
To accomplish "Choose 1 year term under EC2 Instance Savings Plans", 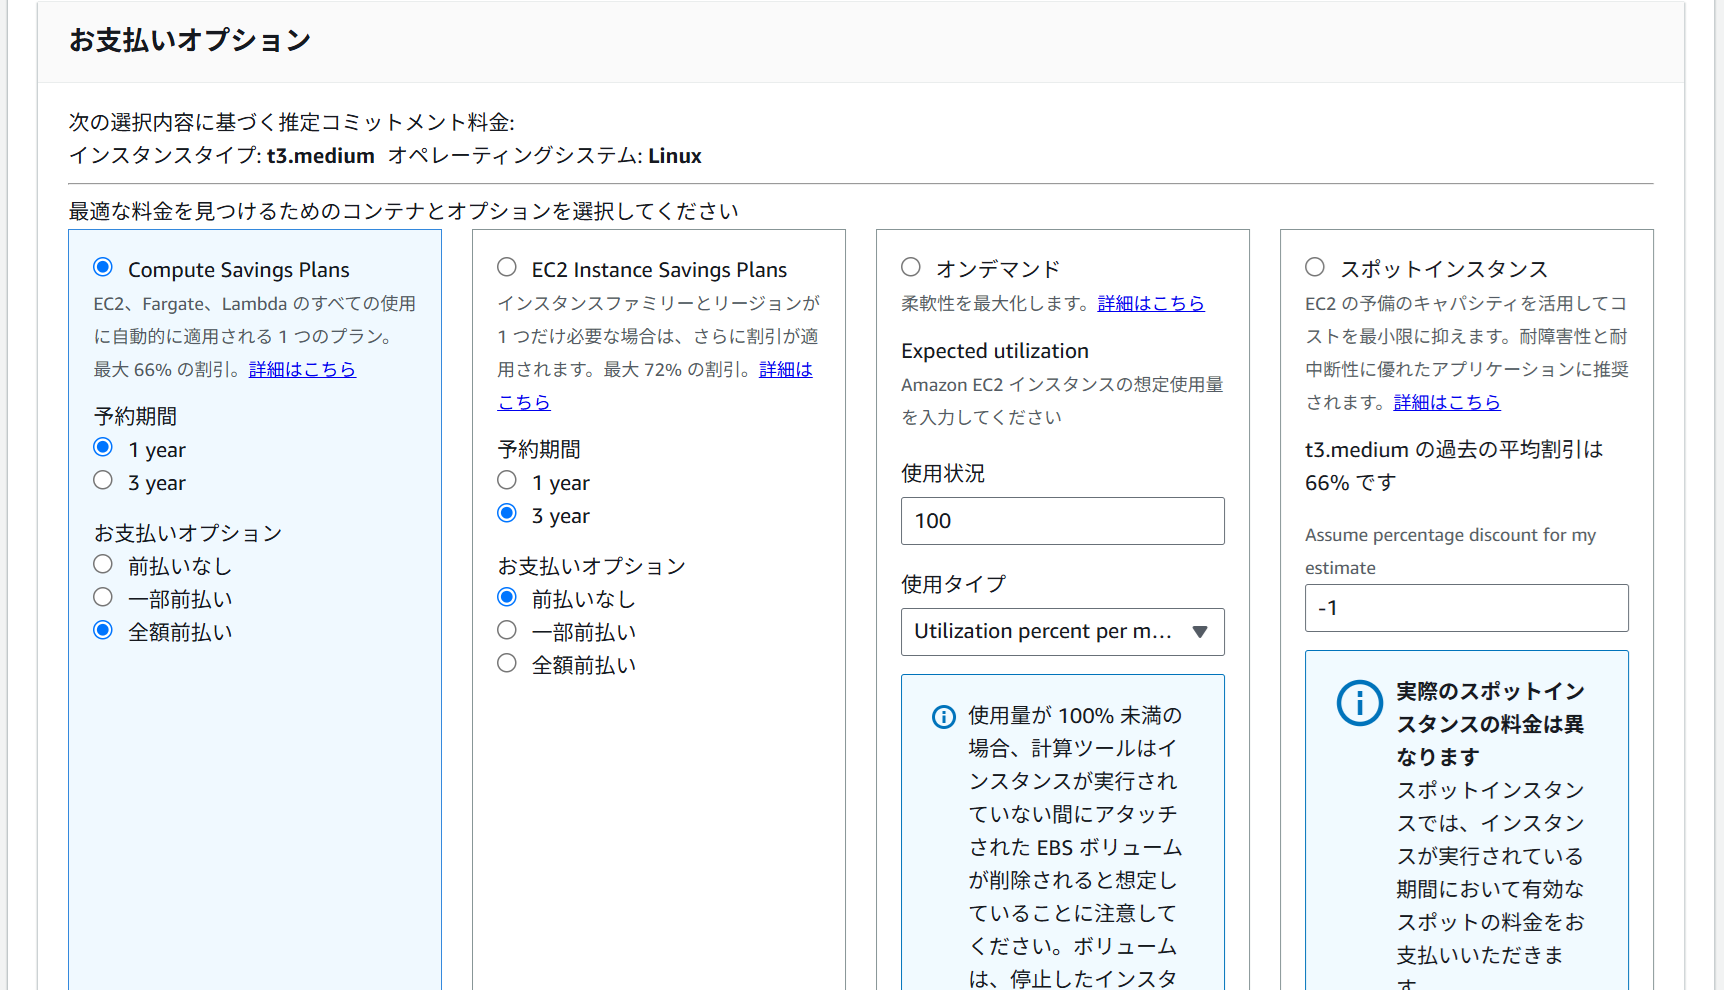I will point(507,480).
